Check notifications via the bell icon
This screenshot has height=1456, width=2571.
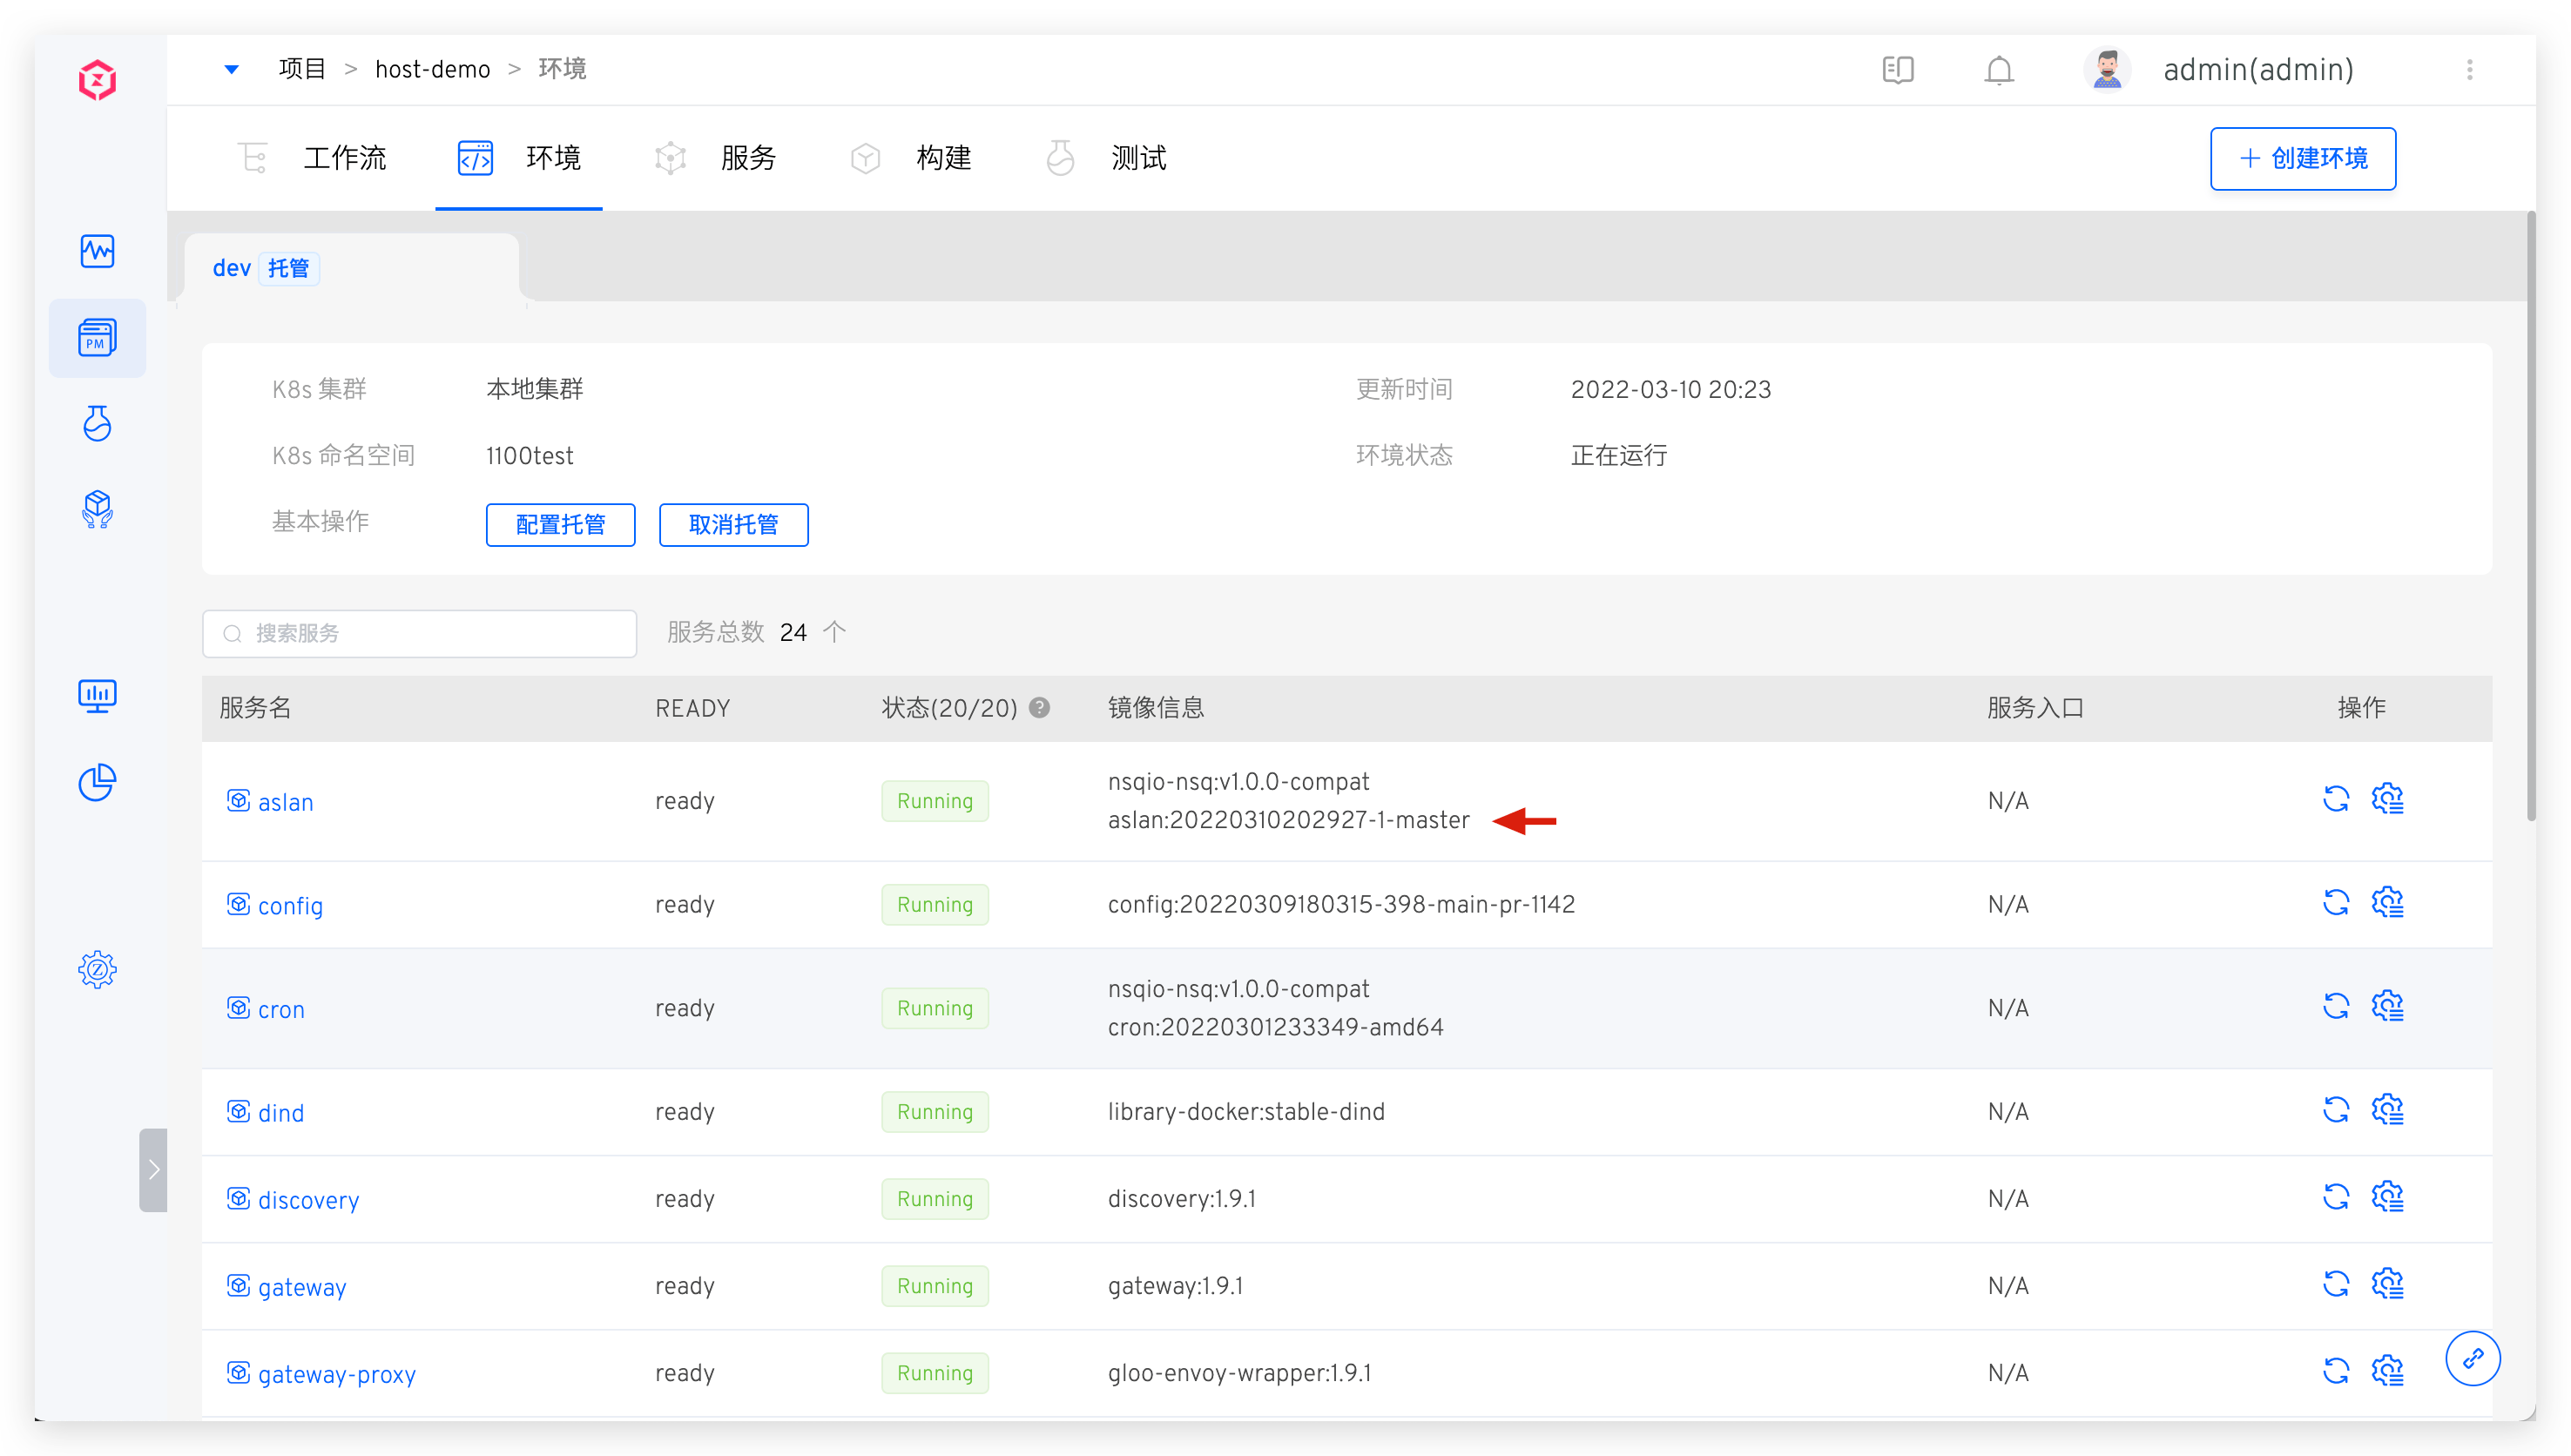(1998, 70)
